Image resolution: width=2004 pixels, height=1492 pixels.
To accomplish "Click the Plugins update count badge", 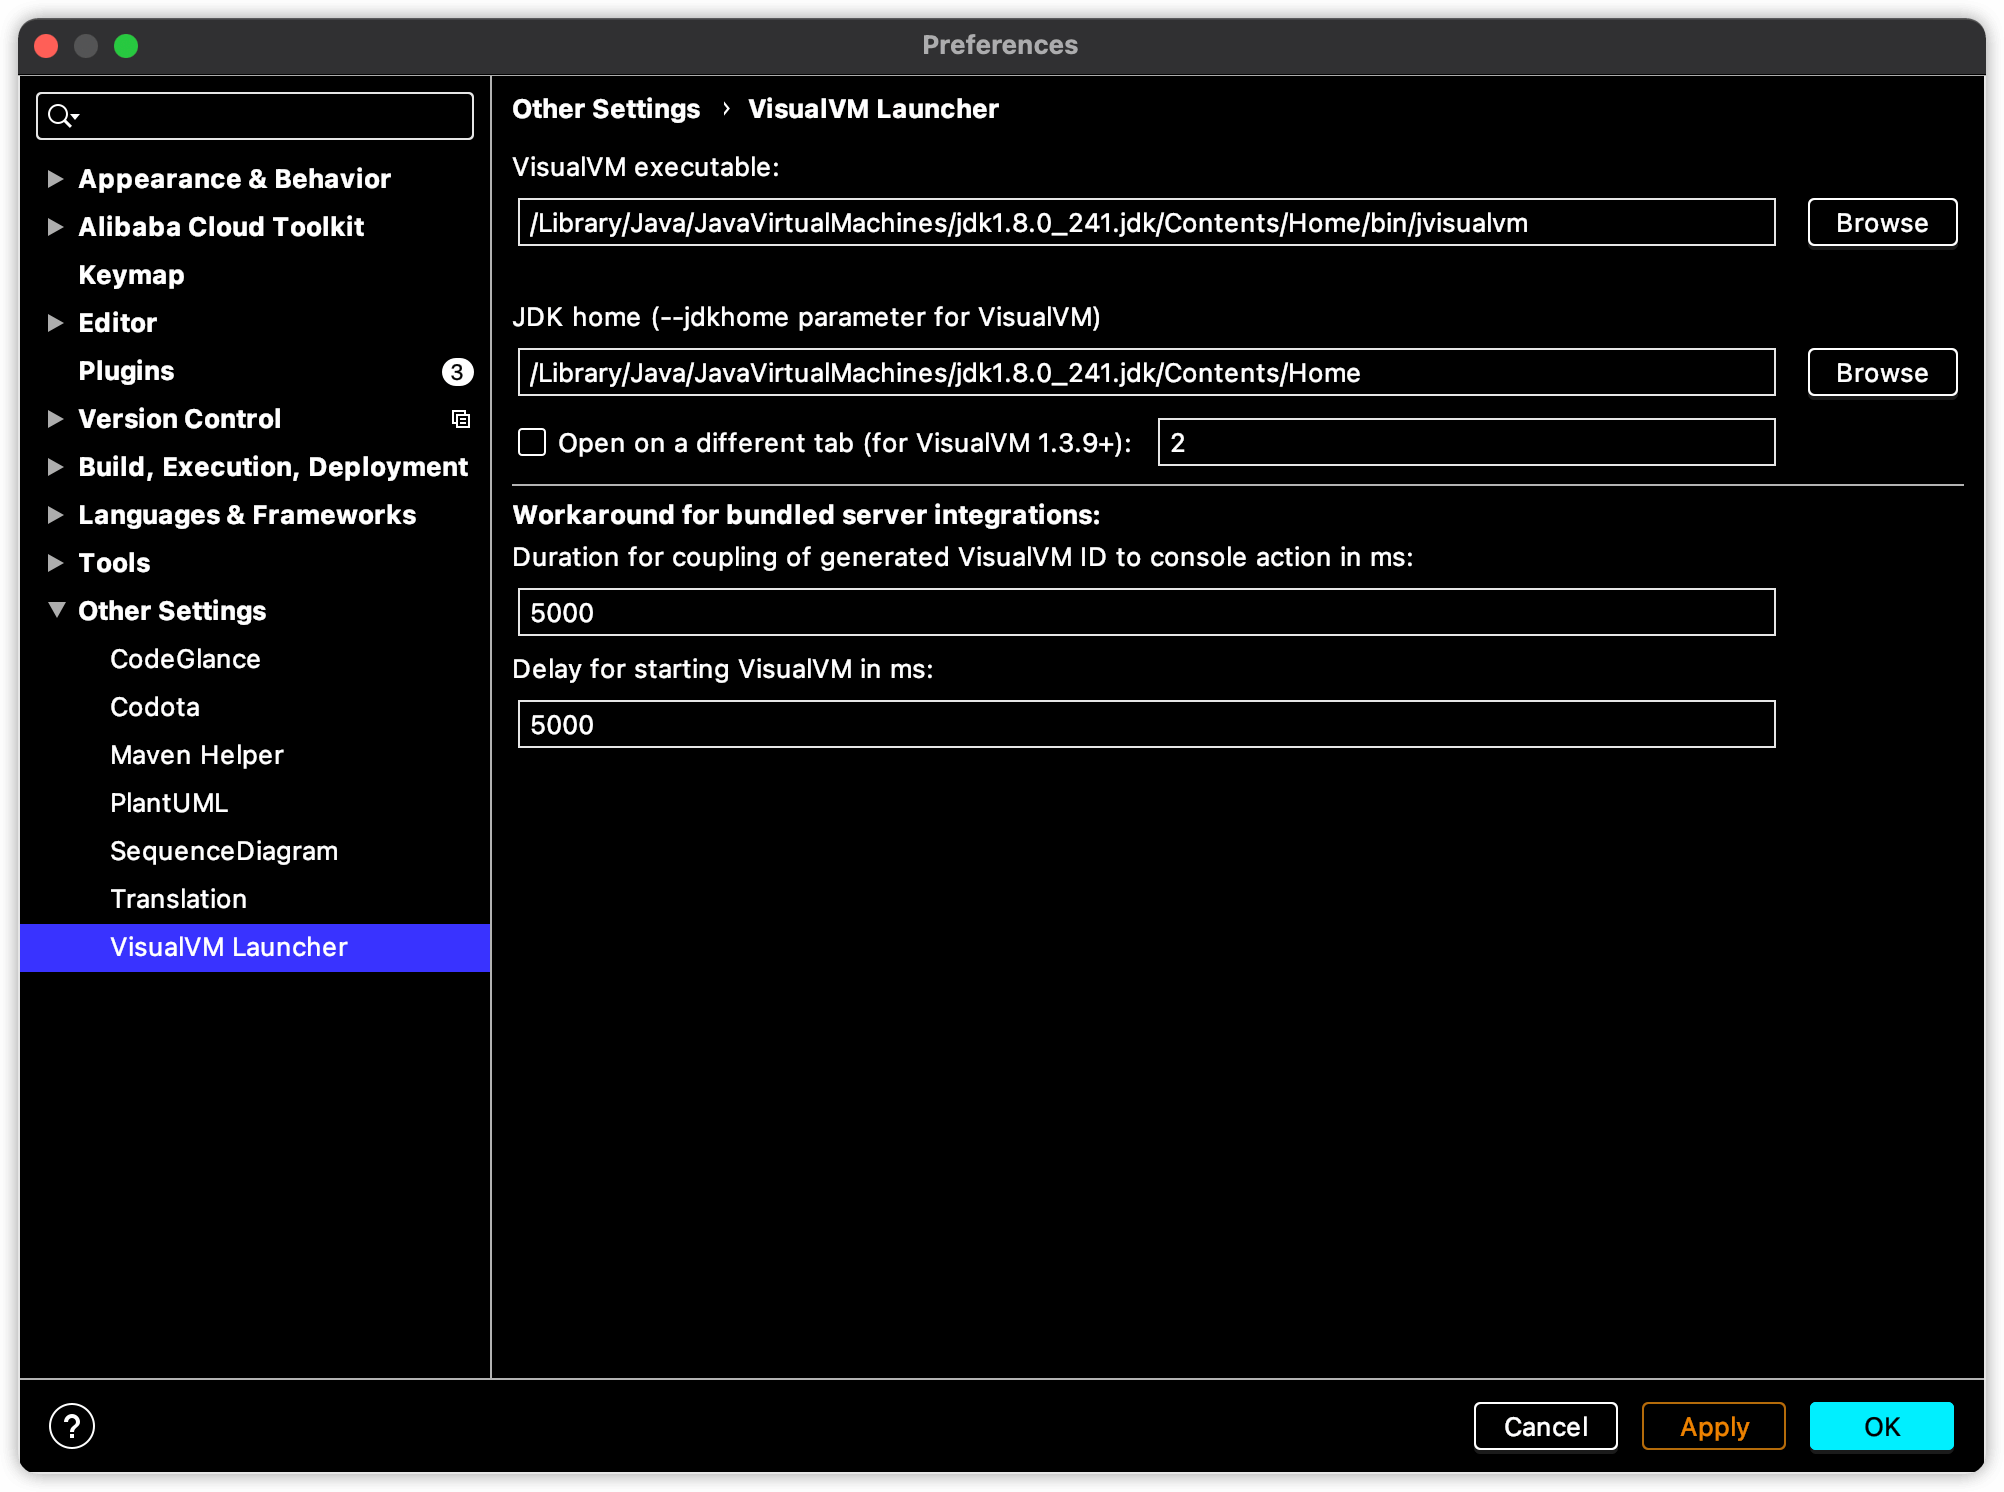I will point(457,372).
